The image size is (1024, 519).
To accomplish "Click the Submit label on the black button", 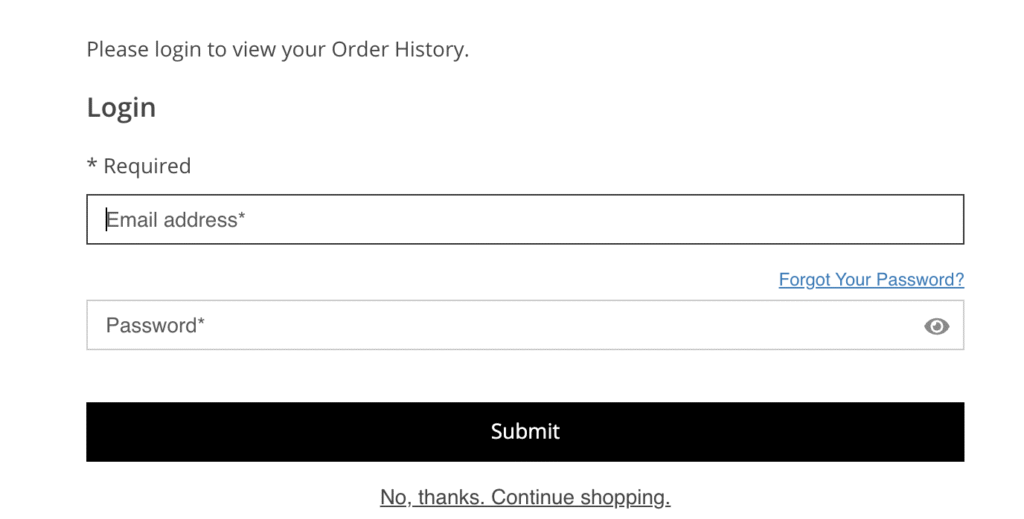I will [x=525, y=432].
